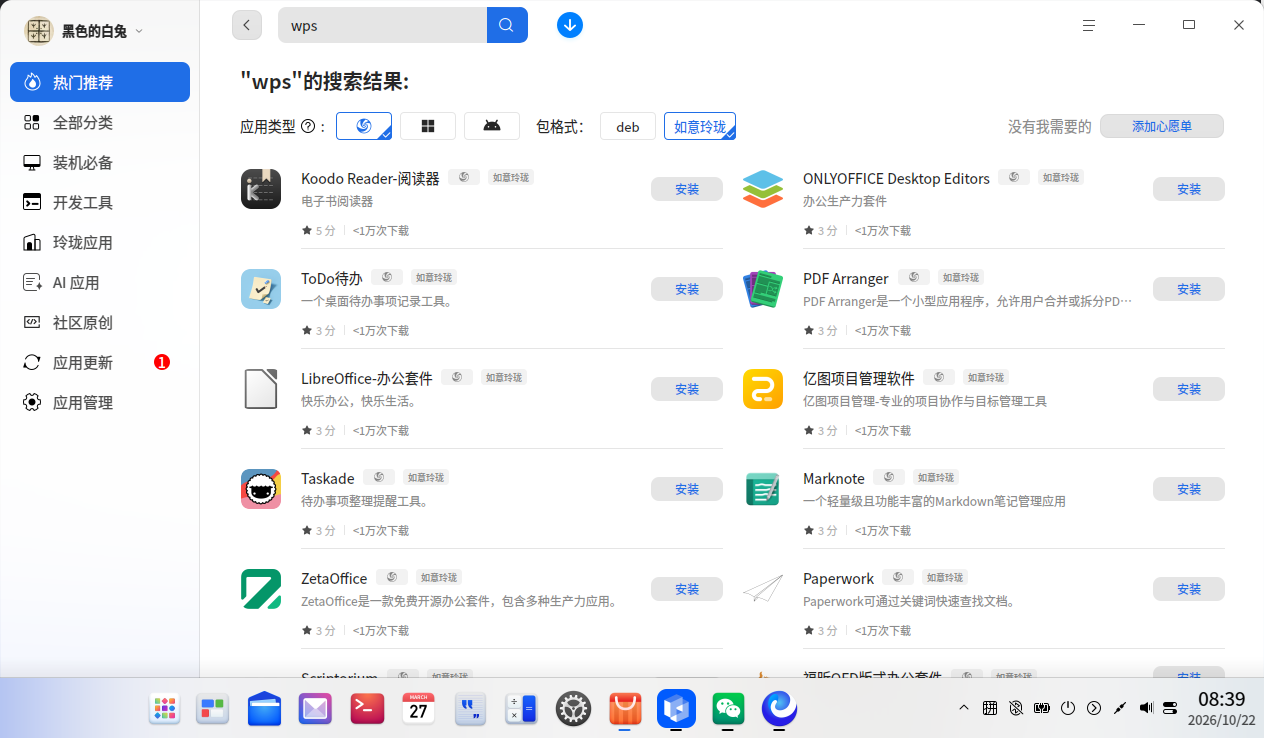Click the clock showing 08:39
Image resolution: width=1264 pixels, height=738 pixels.
coord(1221,699)
